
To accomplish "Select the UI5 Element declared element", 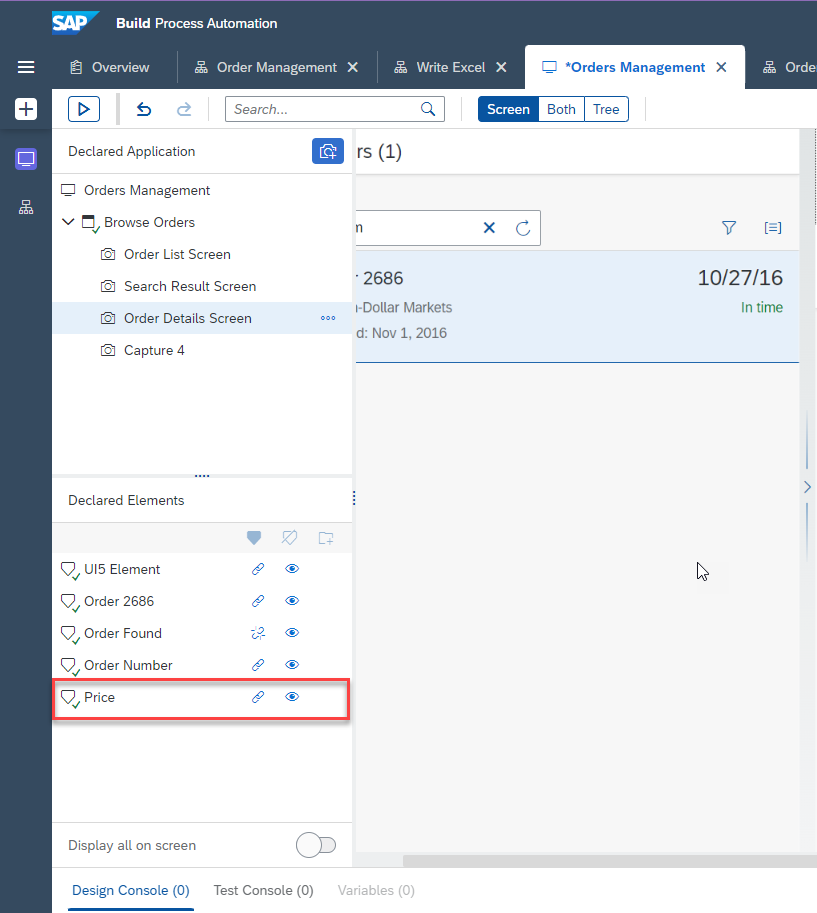I will pyautogui.click(x=202, y=569).
